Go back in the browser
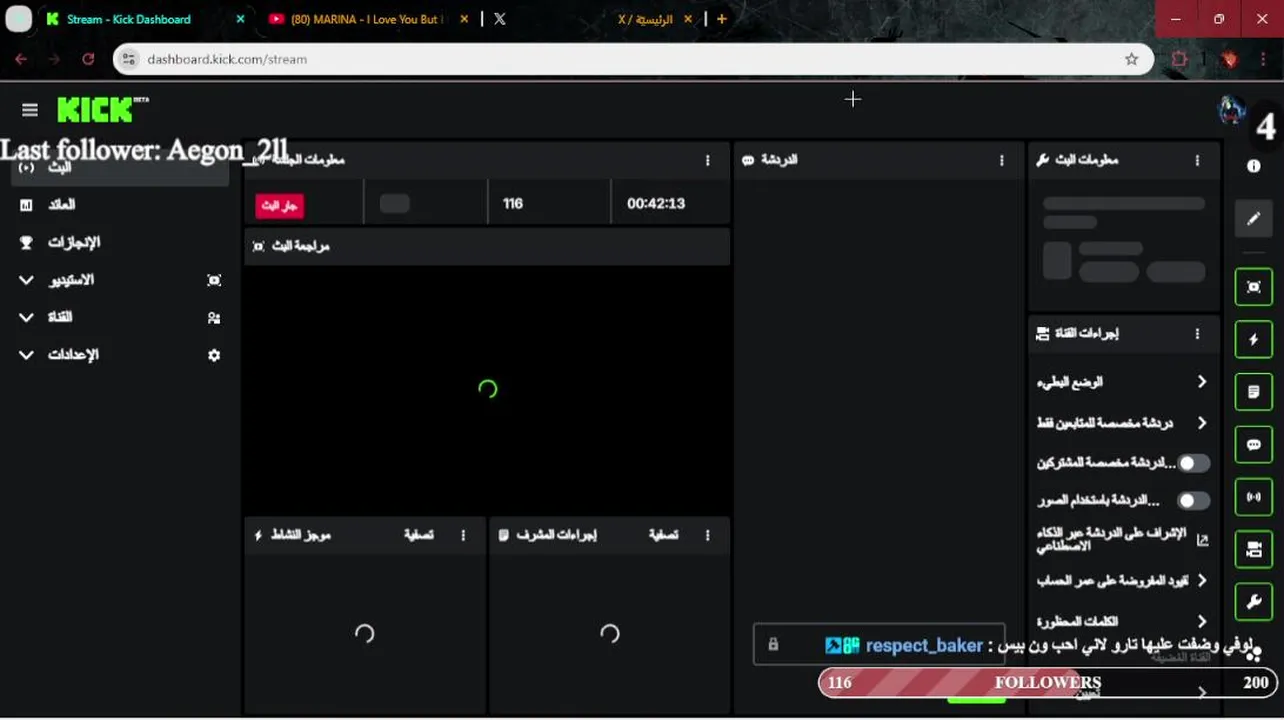This screenshot has width=1284, height=720. pyautogui.click(x=21, y=59)
